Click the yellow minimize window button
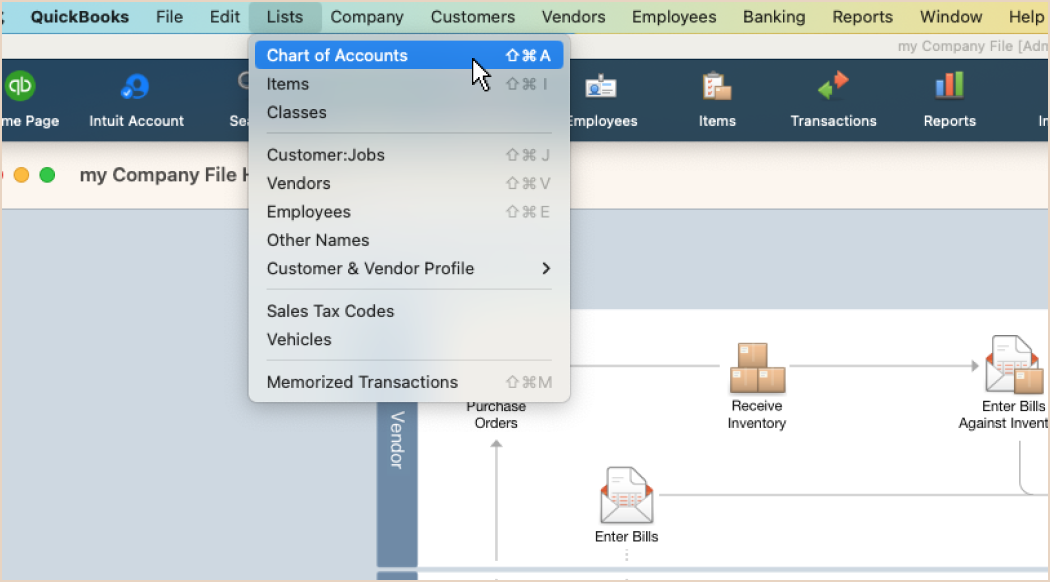This screenshot has width=1050, height=582. [21, 175]
